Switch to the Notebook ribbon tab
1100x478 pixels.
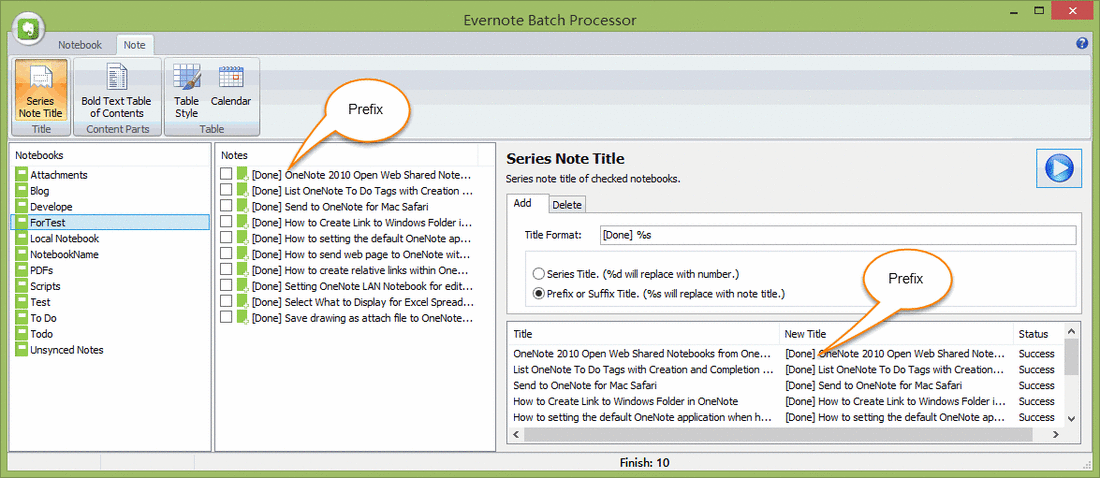[80, 44]
